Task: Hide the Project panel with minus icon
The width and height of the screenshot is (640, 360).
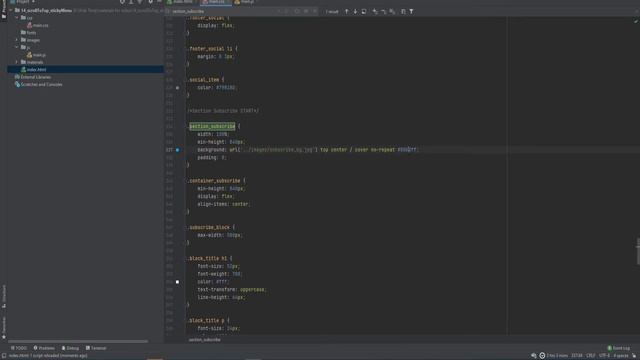Action: 159,2
